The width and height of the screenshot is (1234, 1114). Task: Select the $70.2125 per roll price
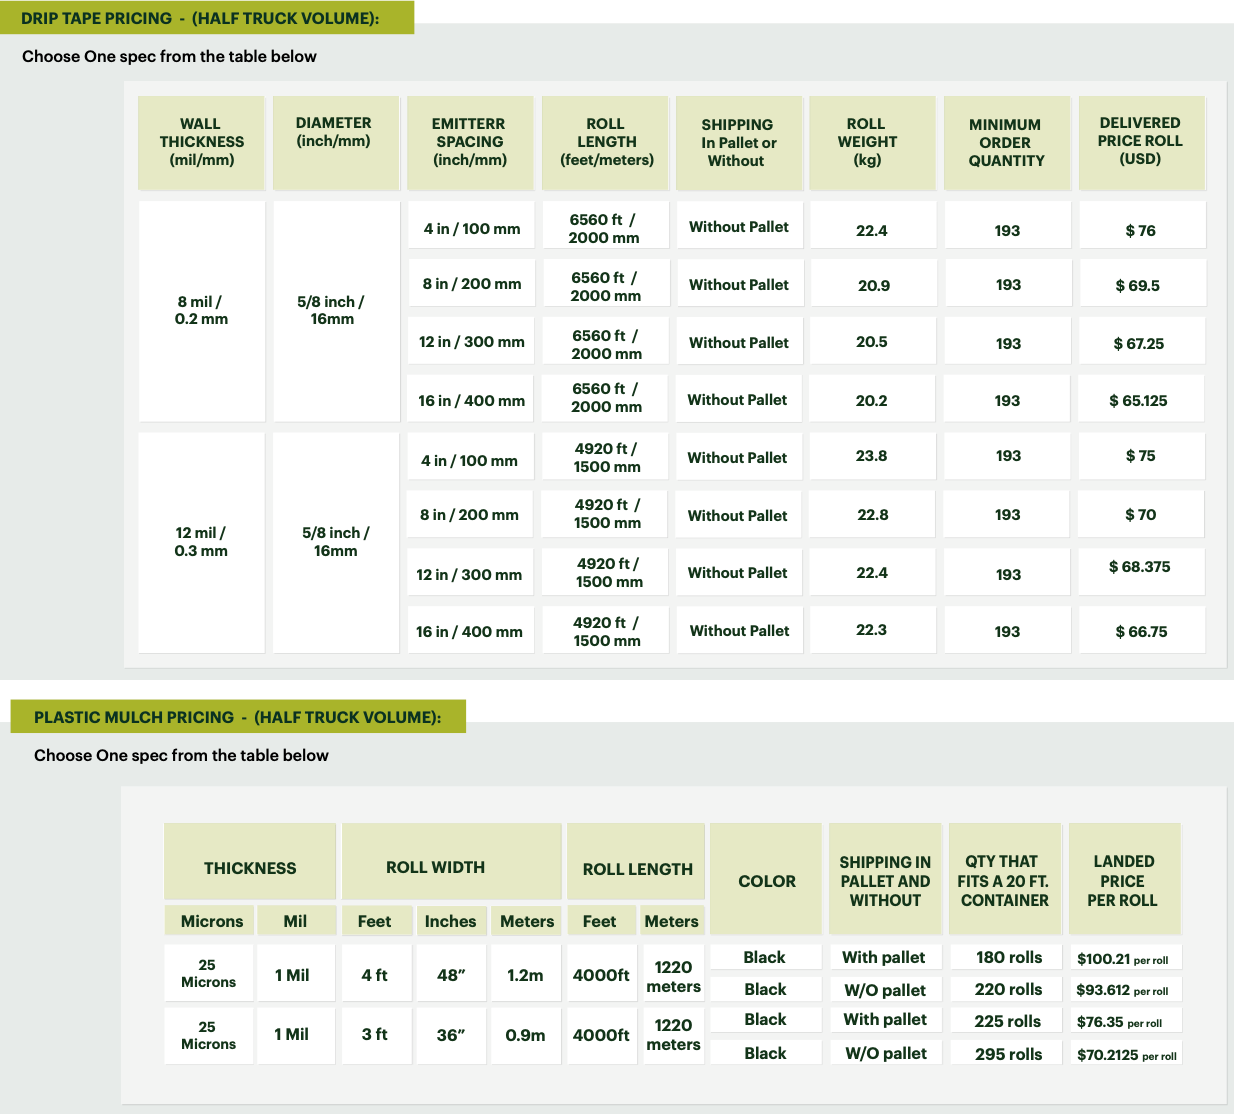[1126, 1055]
